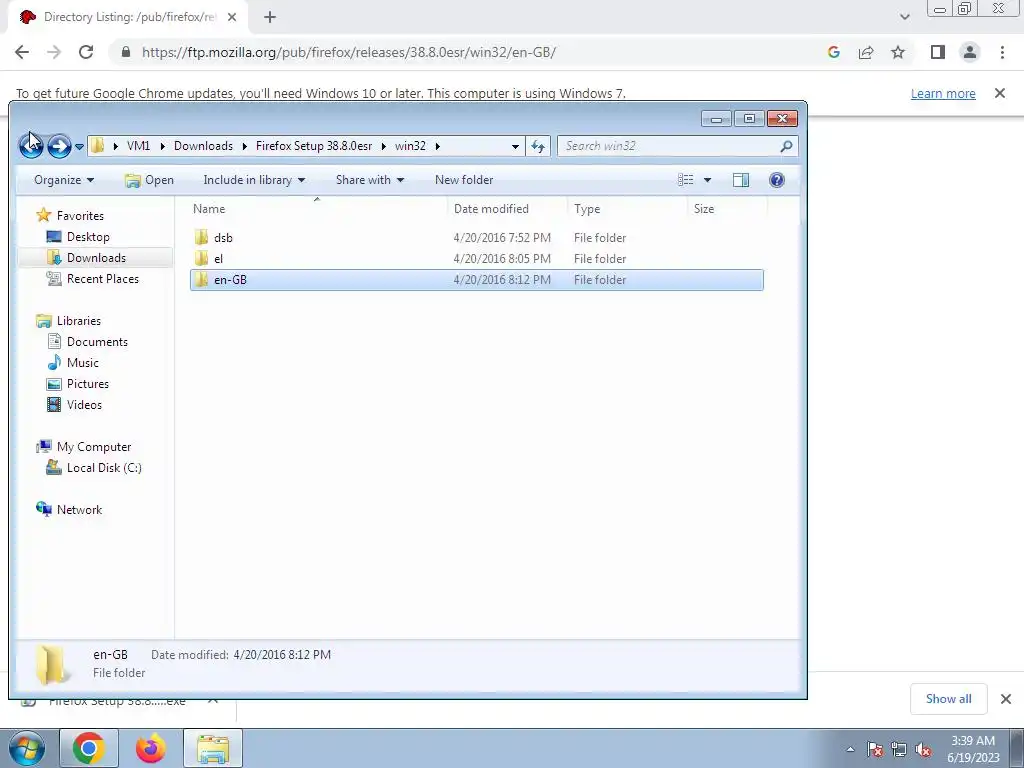Click Network in navigation pane

[79, 509]
